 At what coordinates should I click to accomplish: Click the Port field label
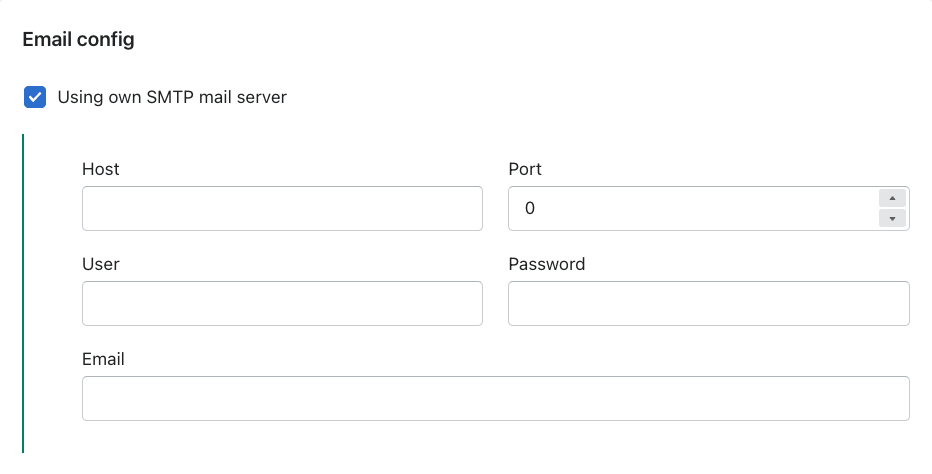pos(525,169)
